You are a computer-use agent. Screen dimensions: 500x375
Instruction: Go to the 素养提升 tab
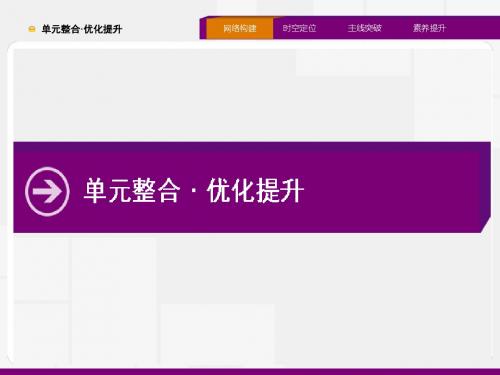pyautogui.click(x=429, y=28)
